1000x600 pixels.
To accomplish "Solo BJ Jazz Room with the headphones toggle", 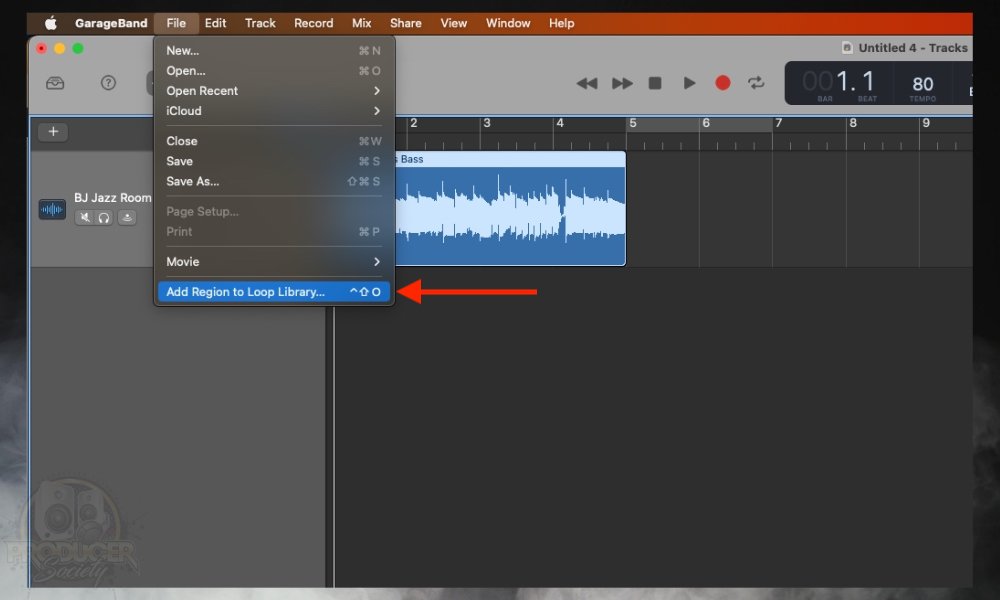I will (x=105, y=217).
